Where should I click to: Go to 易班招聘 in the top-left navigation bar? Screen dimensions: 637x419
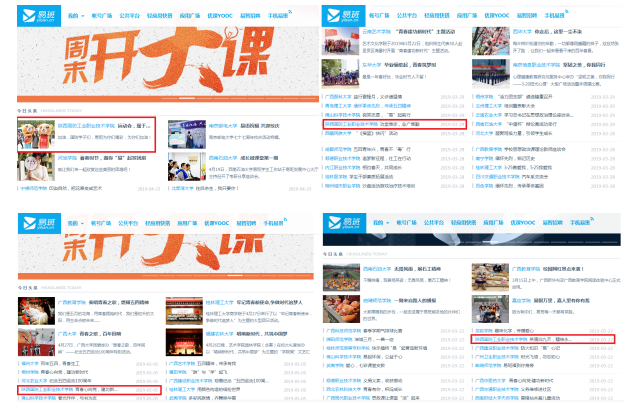pyautogui.click(x=247, y=17)
